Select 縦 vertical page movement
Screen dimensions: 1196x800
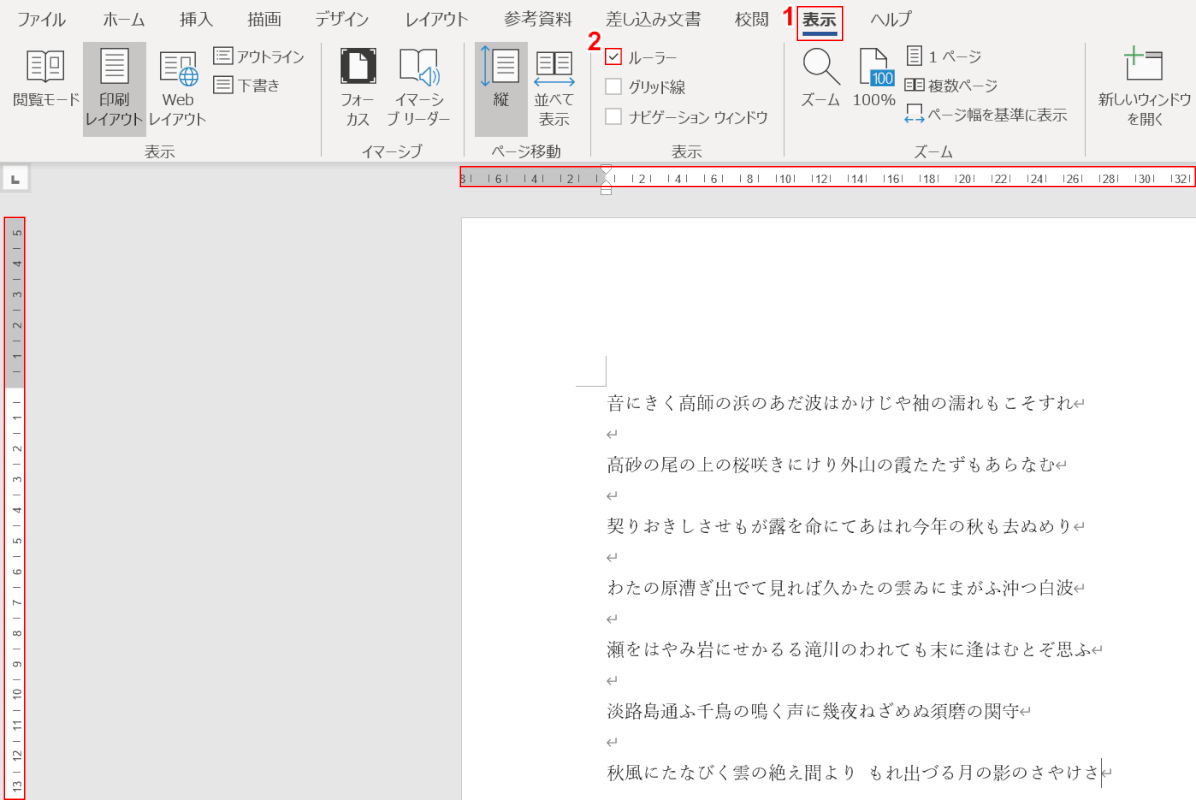click(x=501, y=88)
